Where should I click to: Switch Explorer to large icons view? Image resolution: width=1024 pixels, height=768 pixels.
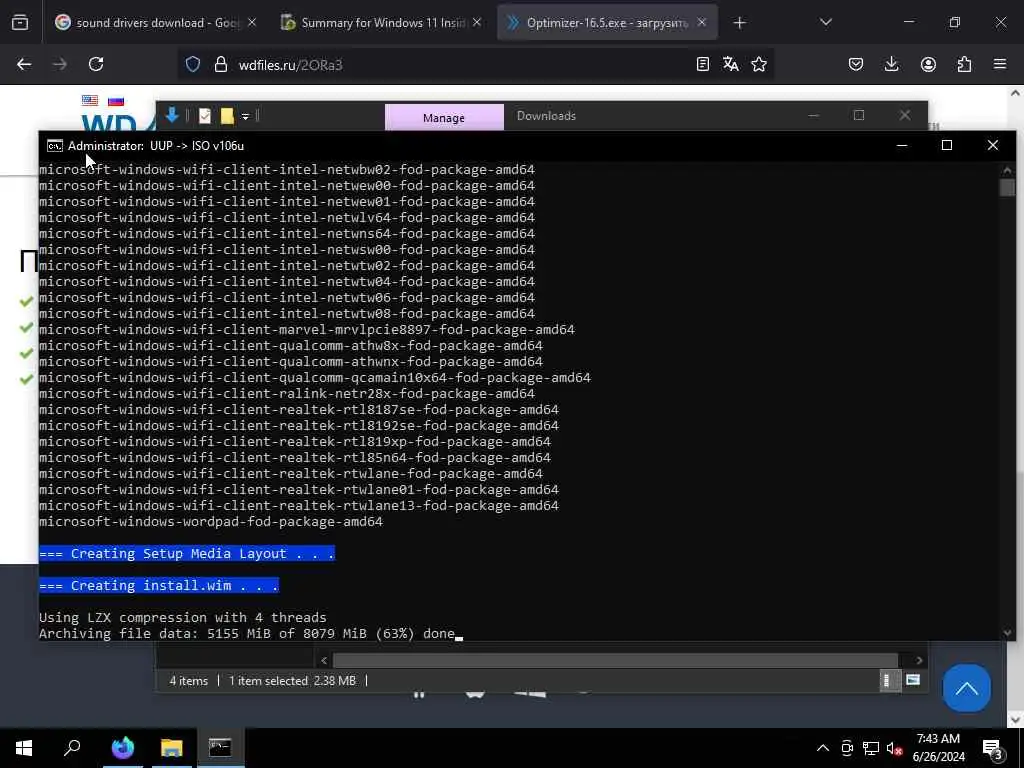pos(912,680)
